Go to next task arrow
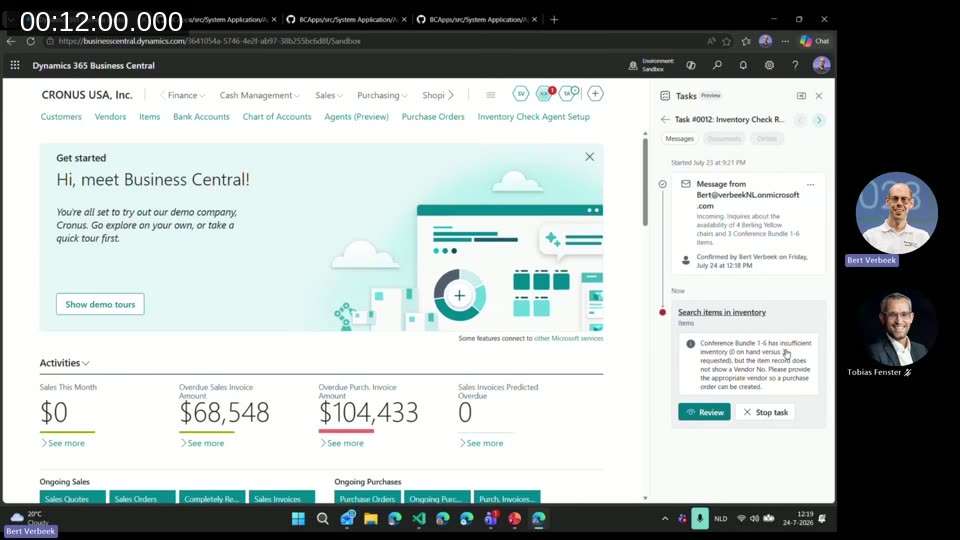The width and height of the screenshot is (960, 540). click(x=819, y=120)
